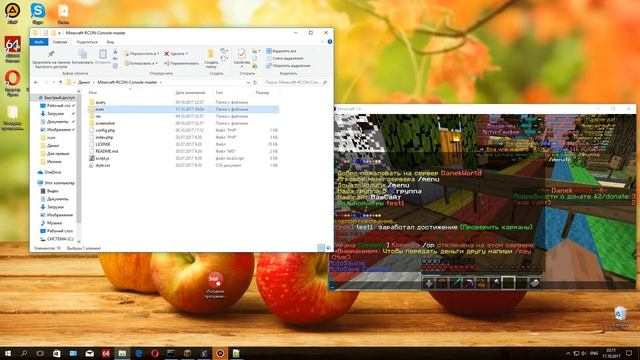Open Properties (Свойства) from the ribbon
The width and height of the screenshot is (640, 360).
[242, 57]
